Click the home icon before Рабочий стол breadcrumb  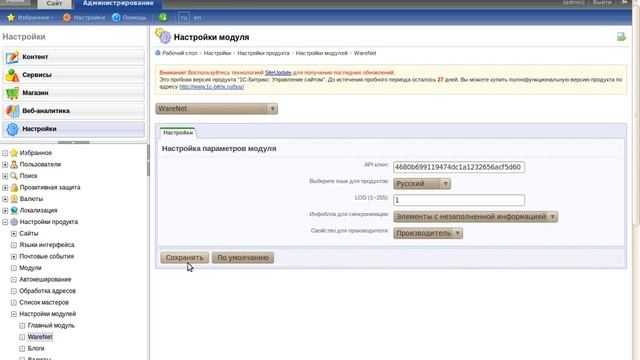(158, 53)
